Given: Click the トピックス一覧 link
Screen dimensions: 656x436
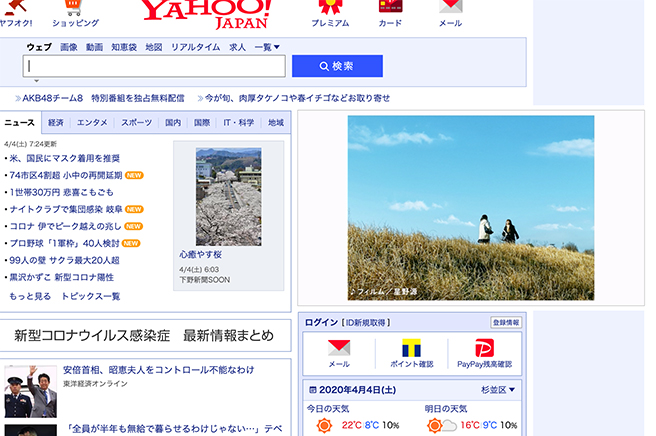Looking at the screenshot, I should (91, 296).
